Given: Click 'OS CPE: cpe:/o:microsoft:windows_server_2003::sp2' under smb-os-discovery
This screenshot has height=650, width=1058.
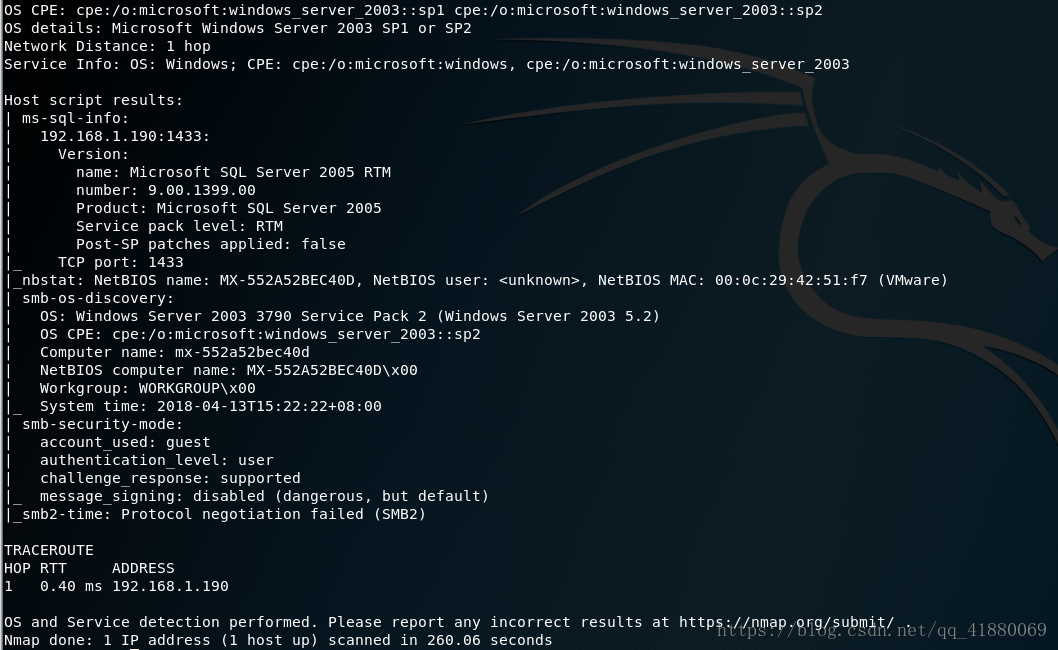Looking at the screenshot, I should 260,334.
